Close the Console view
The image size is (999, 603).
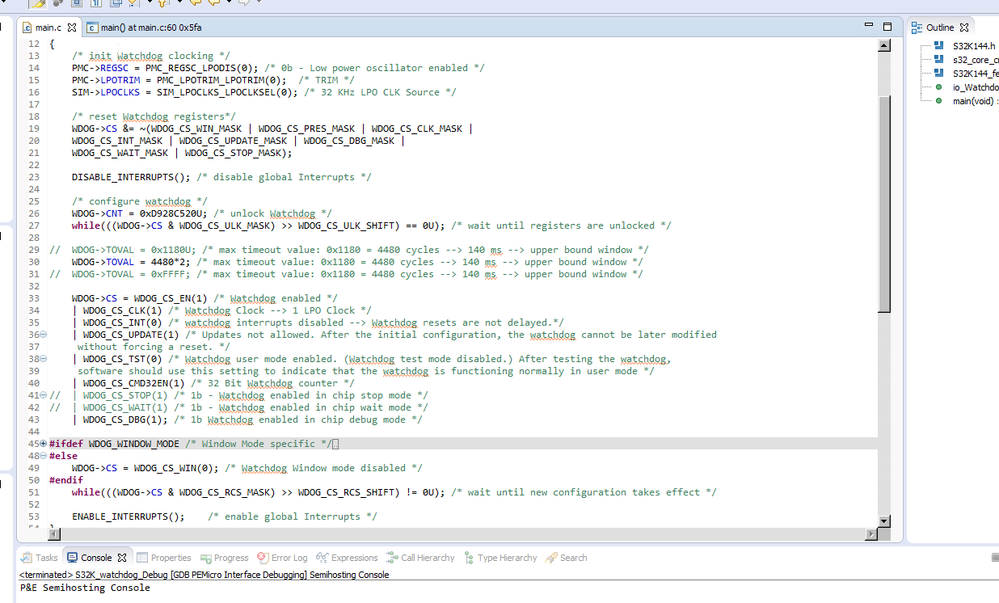pyautogui.click(x=122, y=558)
